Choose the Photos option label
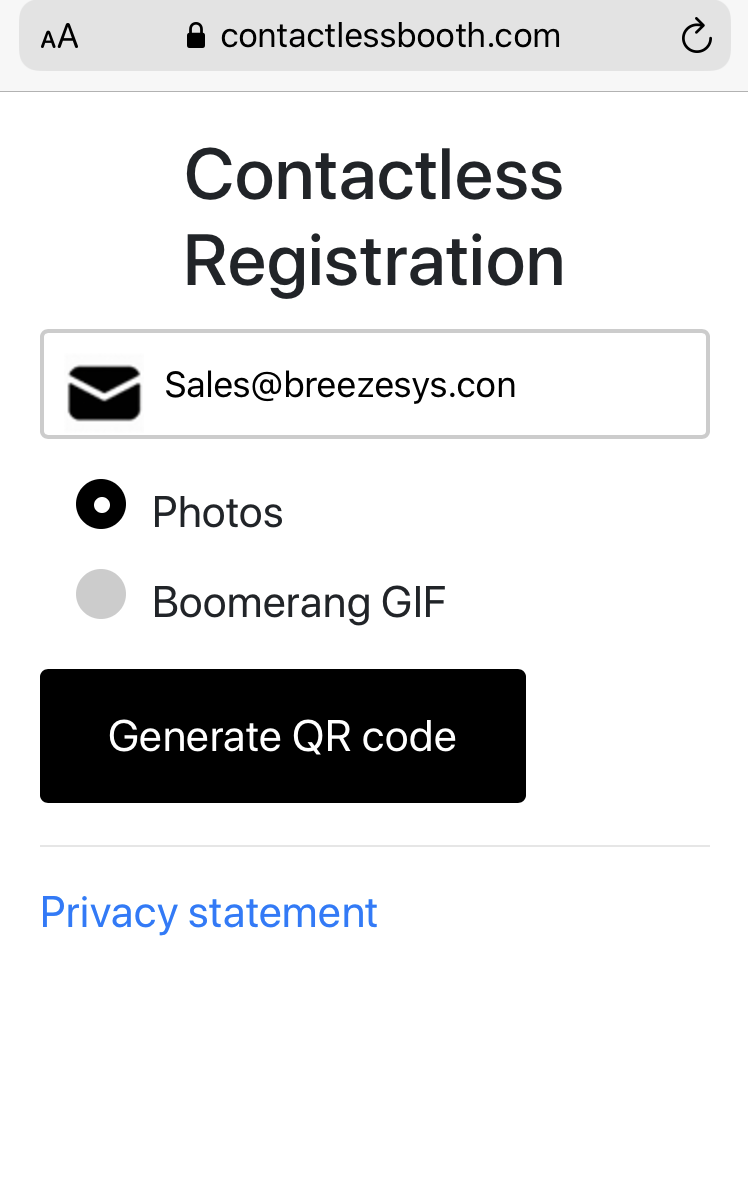The width and height of the screenshot is (748, 1195). (217, 512)
